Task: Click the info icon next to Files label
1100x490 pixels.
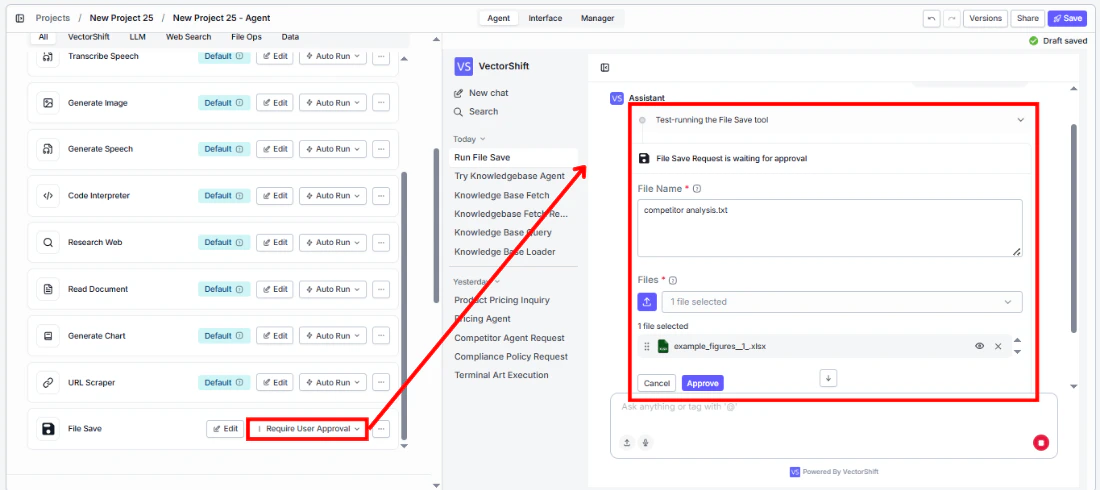Action: (673, 280)
